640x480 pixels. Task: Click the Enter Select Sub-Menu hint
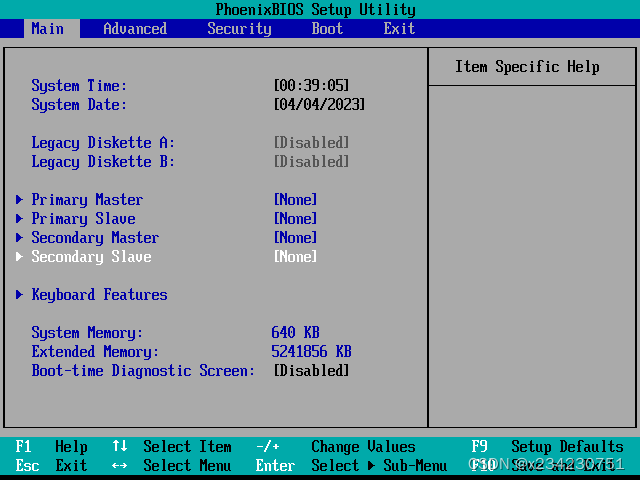[351, 465]
